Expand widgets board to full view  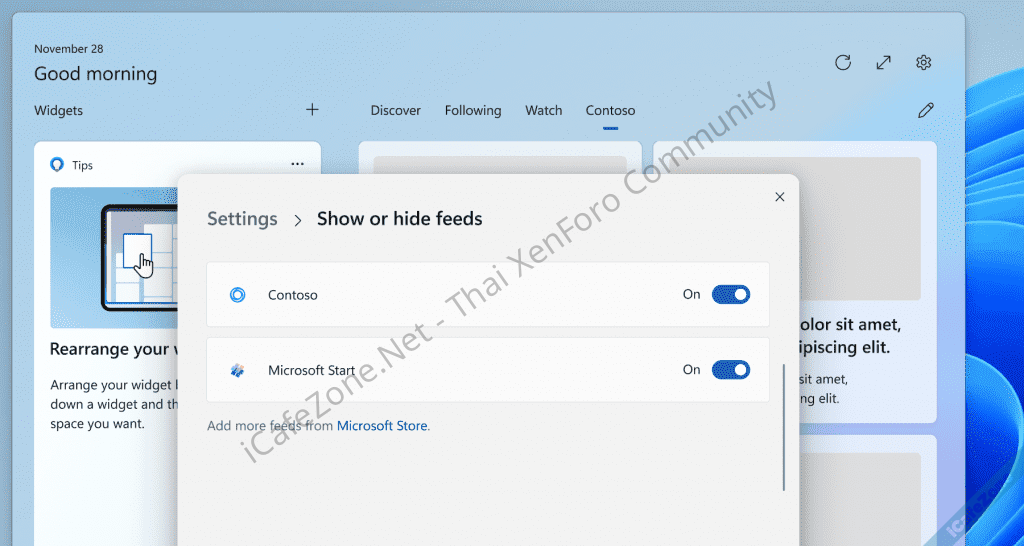click(883, 63)
